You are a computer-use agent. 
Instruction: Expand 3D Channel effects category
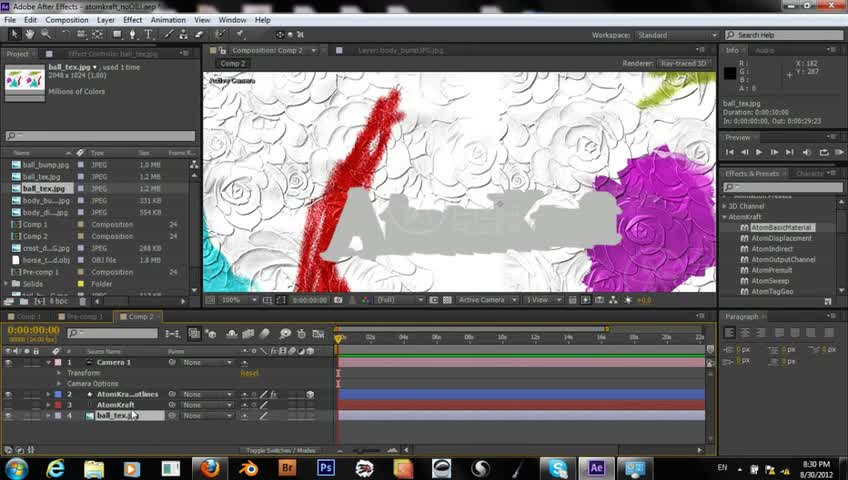(x=725, y=206)
